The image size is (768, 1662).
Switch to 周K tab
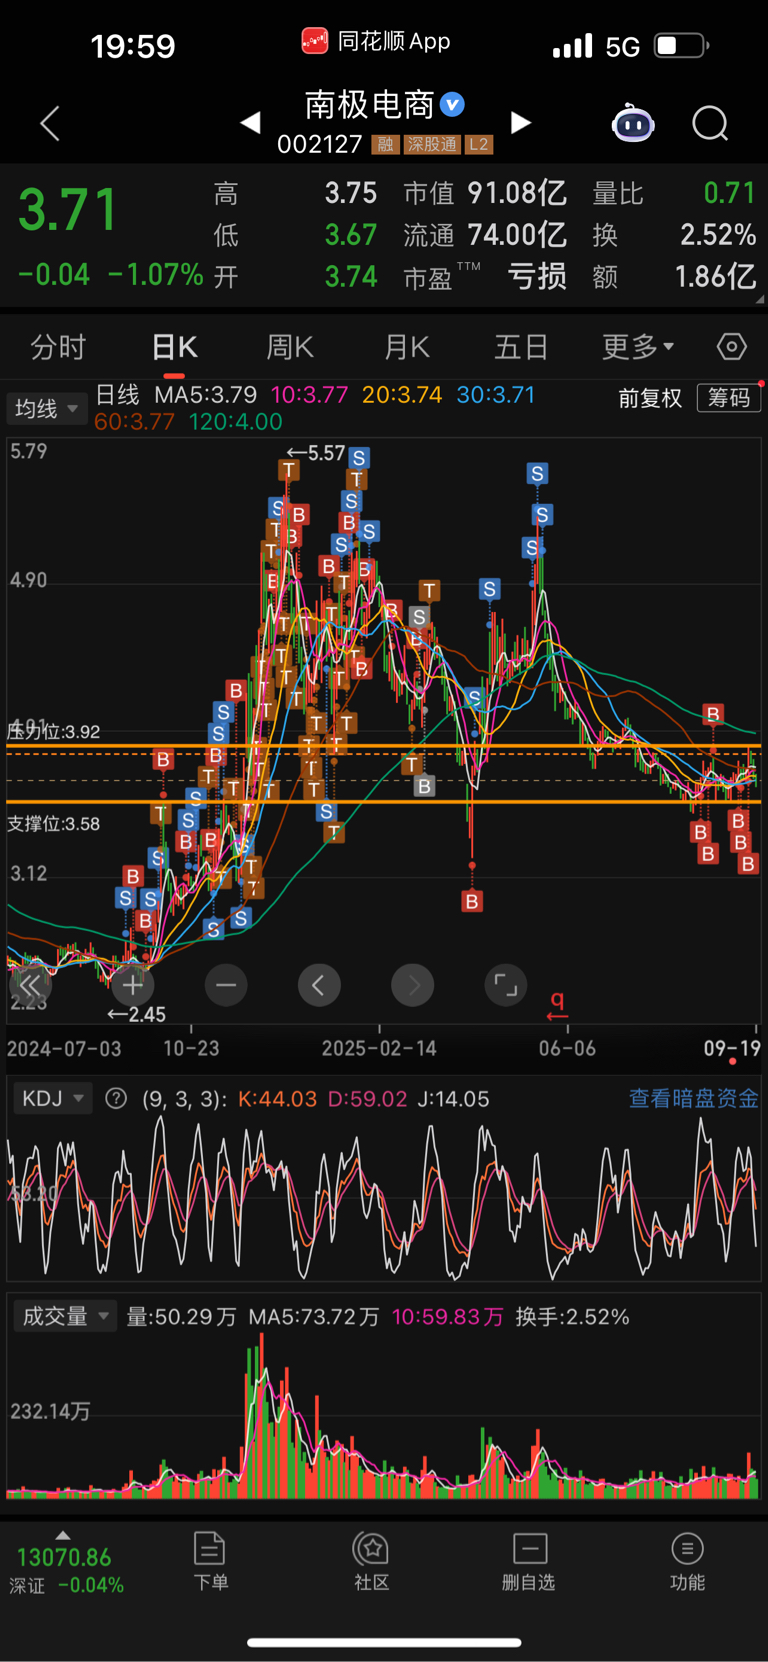point(290,347)
